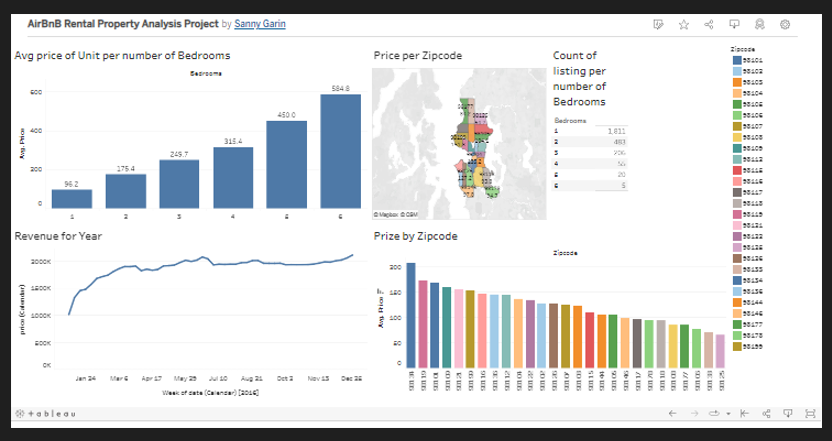The height and width of the screenshot is (441, 832).
Task: Open settings with the gear icon
Action: pos(786,24)
